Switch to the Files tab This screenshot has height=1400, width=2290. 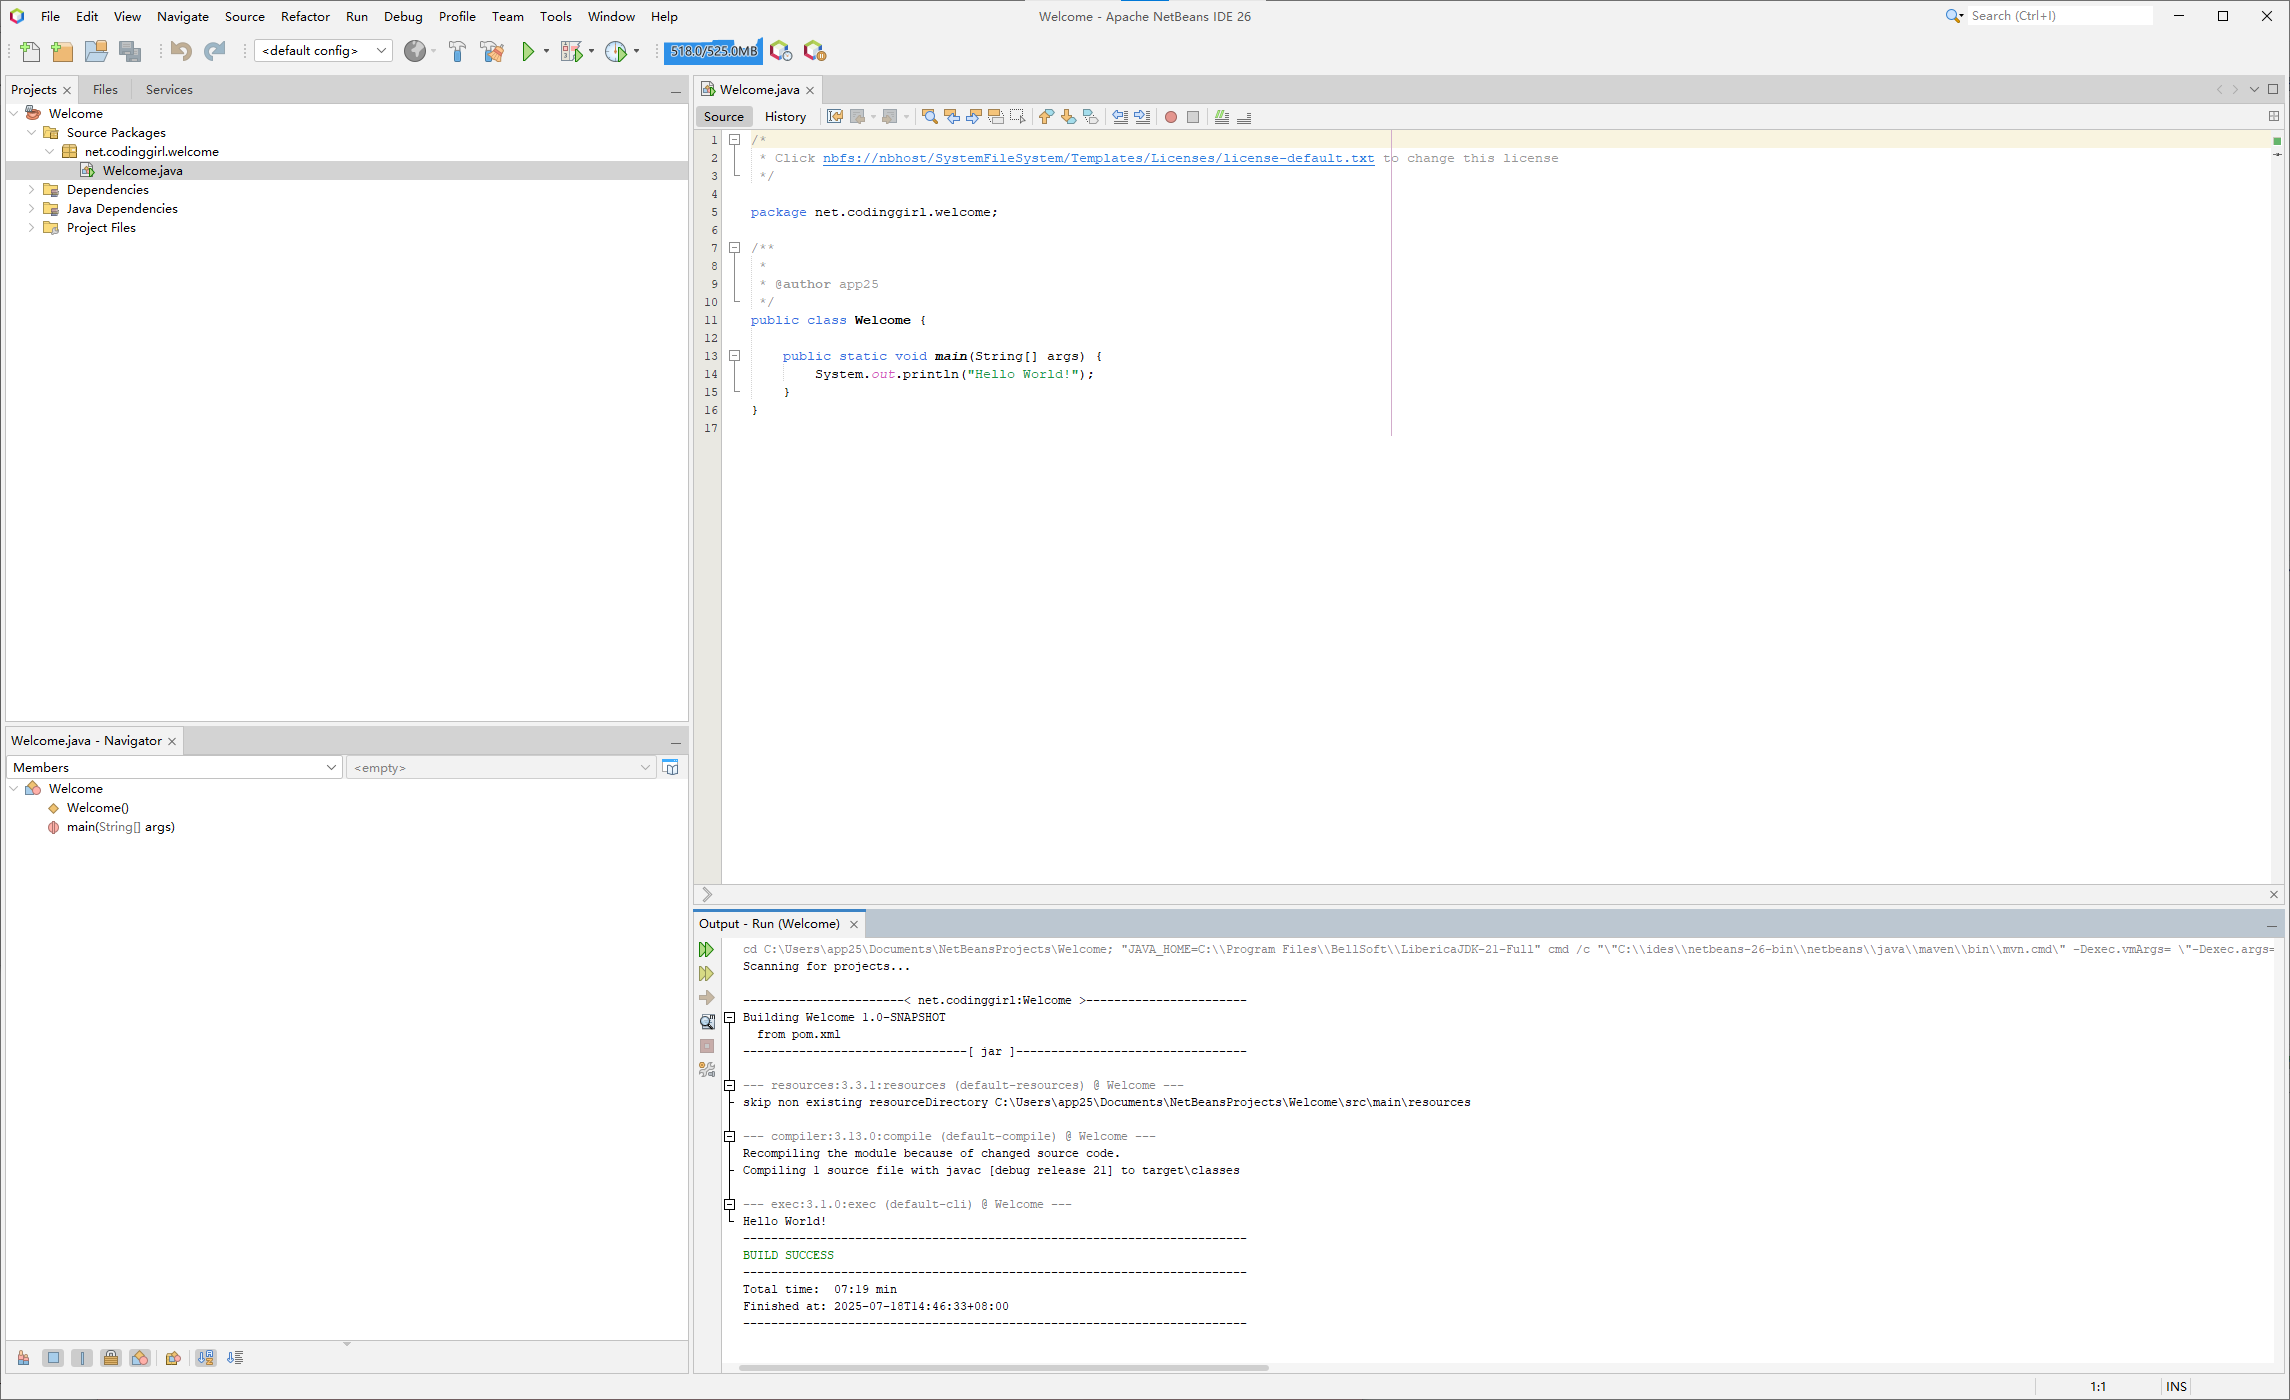point(105,89)
